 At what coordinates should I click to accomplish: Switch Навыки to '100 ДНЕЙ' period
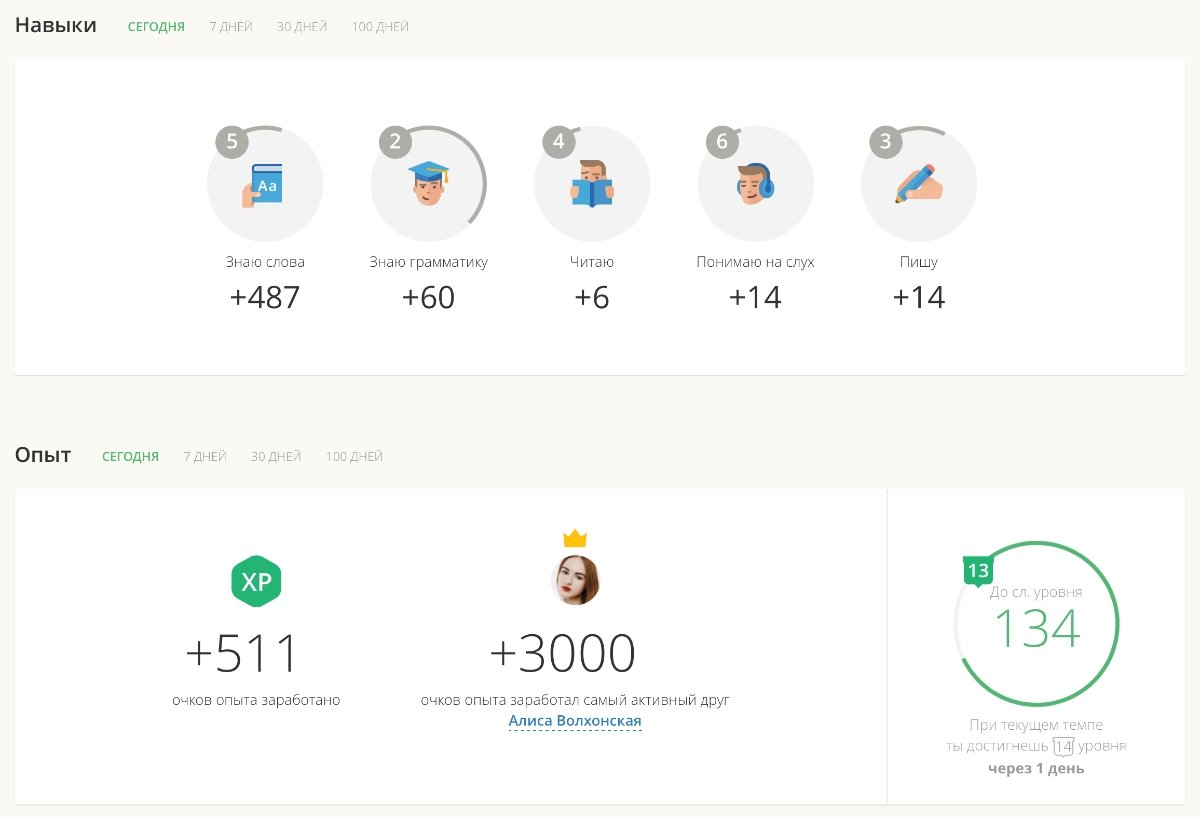[x=380, y=27]
